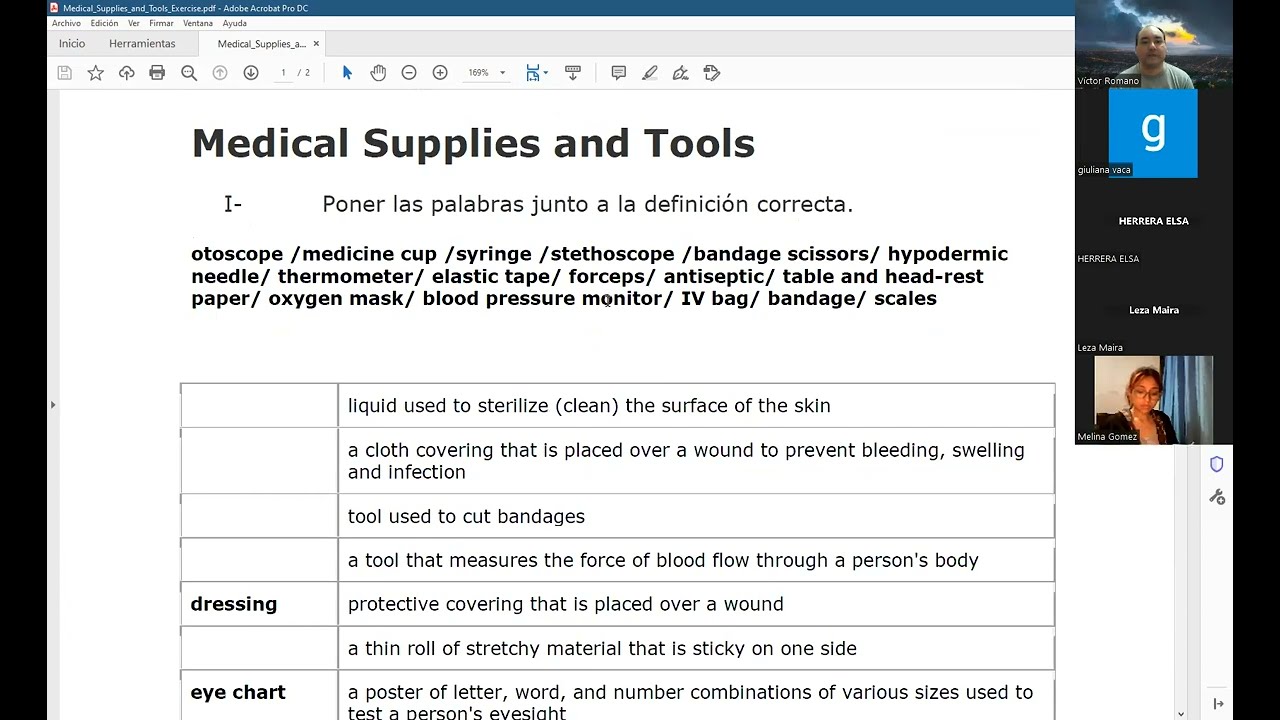Image resolution: width=1280 pixels, height=720 pixels.
Task: Edit the current page number field
Action: [283, 73]
